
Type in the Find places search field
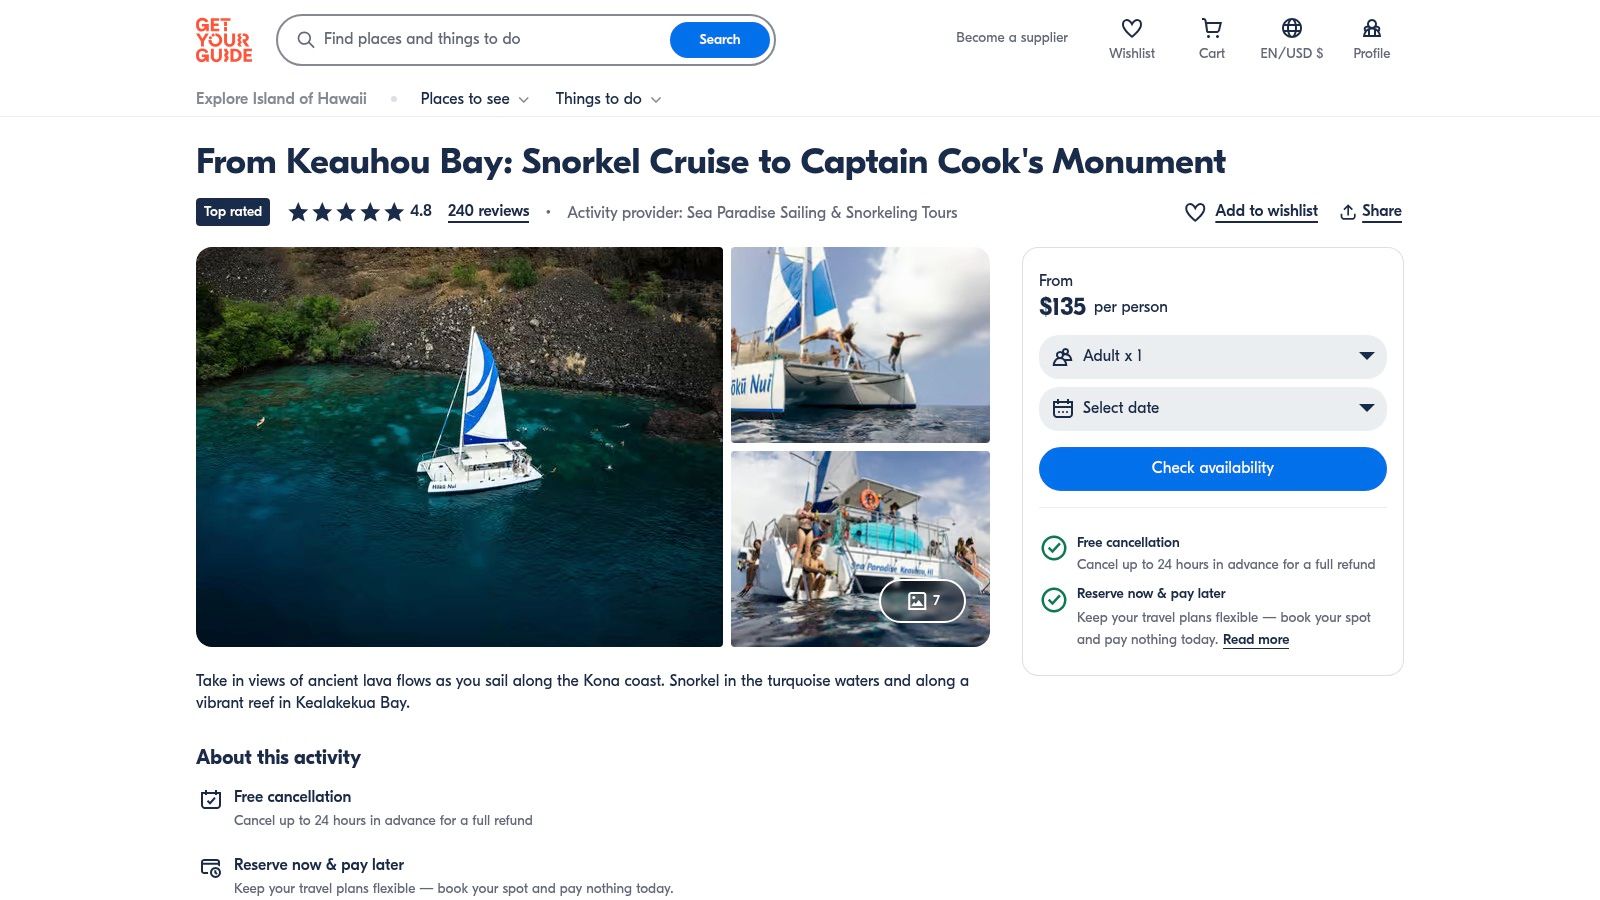point(490,40)
